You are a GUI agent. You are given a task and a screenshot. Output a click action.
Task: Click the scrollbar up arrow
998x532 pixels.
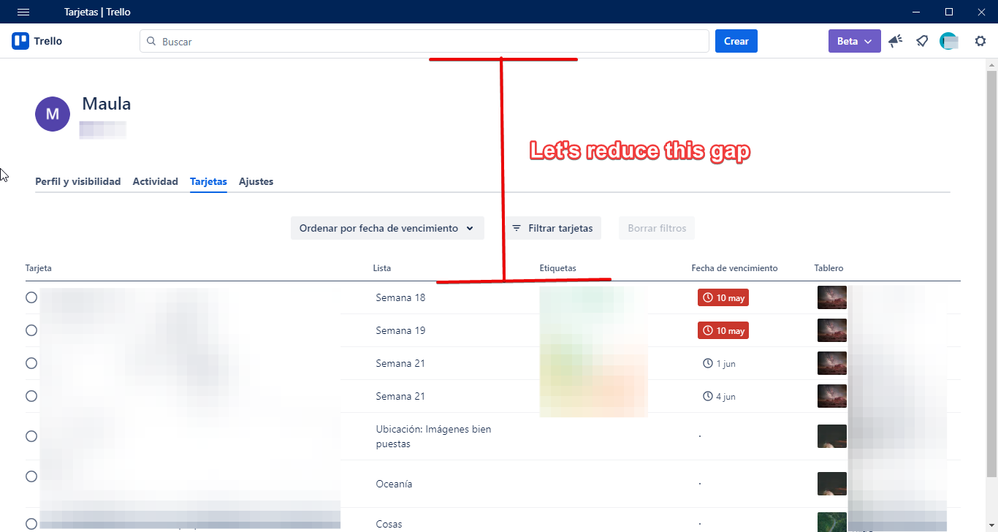point(992,65)
